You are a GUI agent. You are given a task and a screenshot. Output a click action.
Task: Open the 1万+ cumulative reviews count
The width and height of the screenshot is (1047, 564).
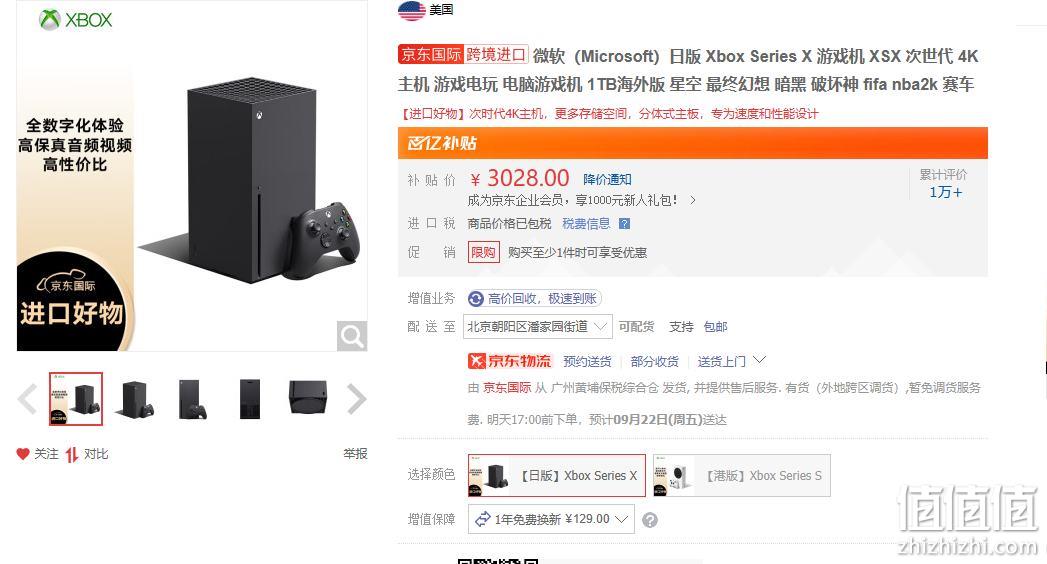[x=946, y=192]
